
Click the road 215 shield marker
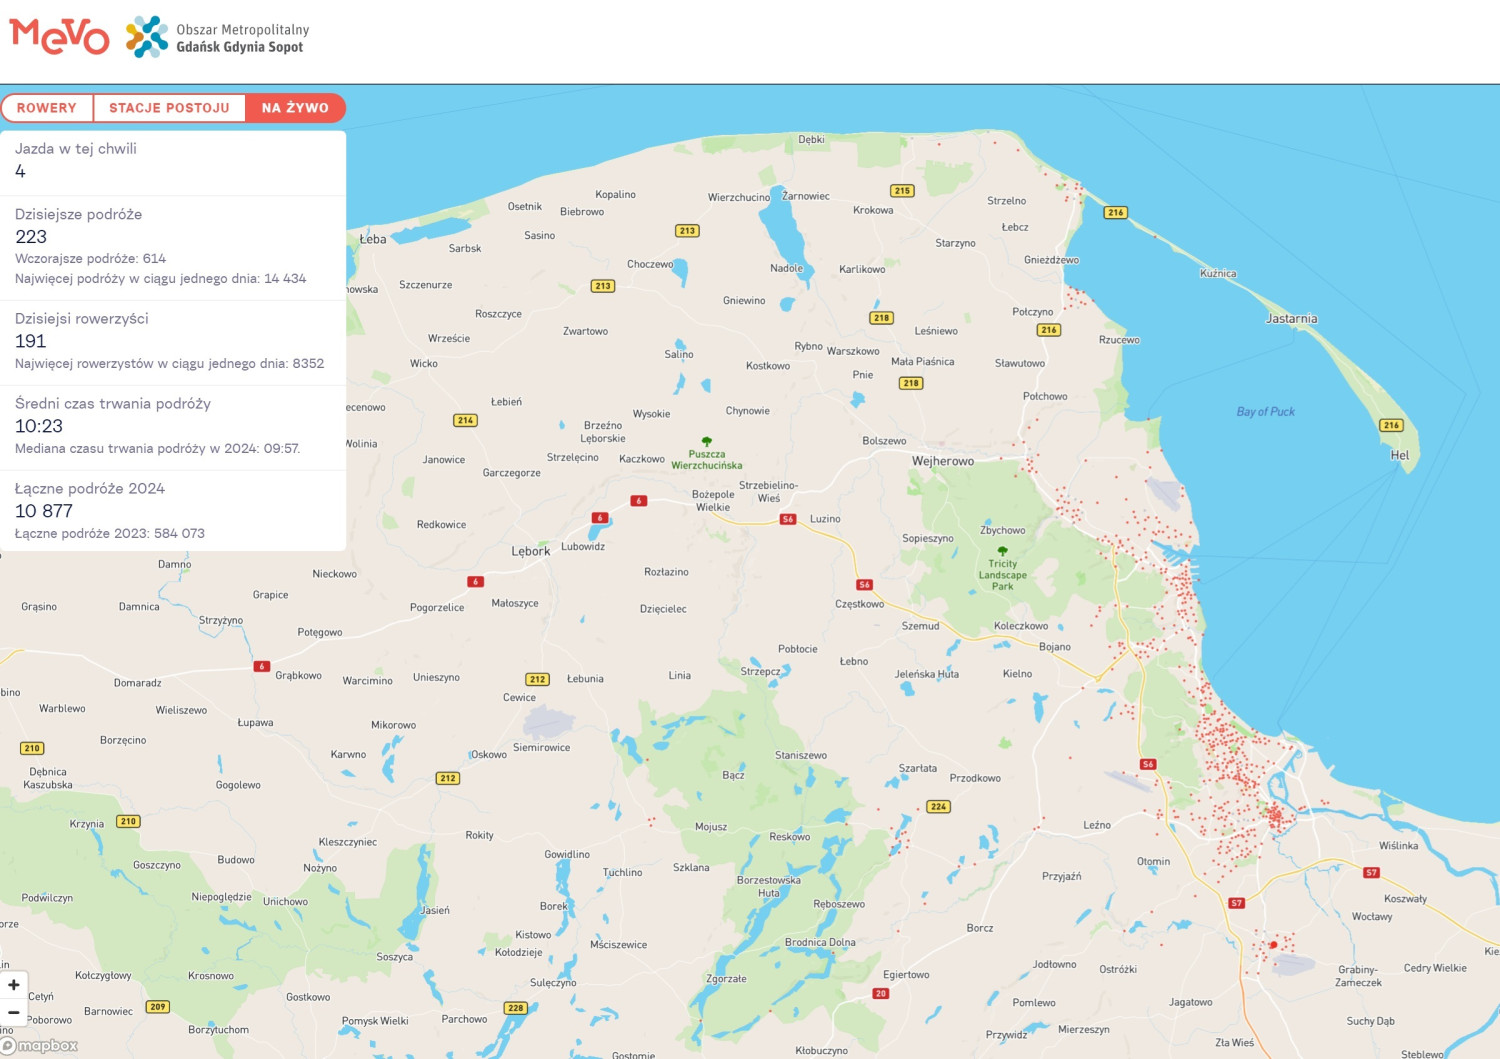[902, 191]
